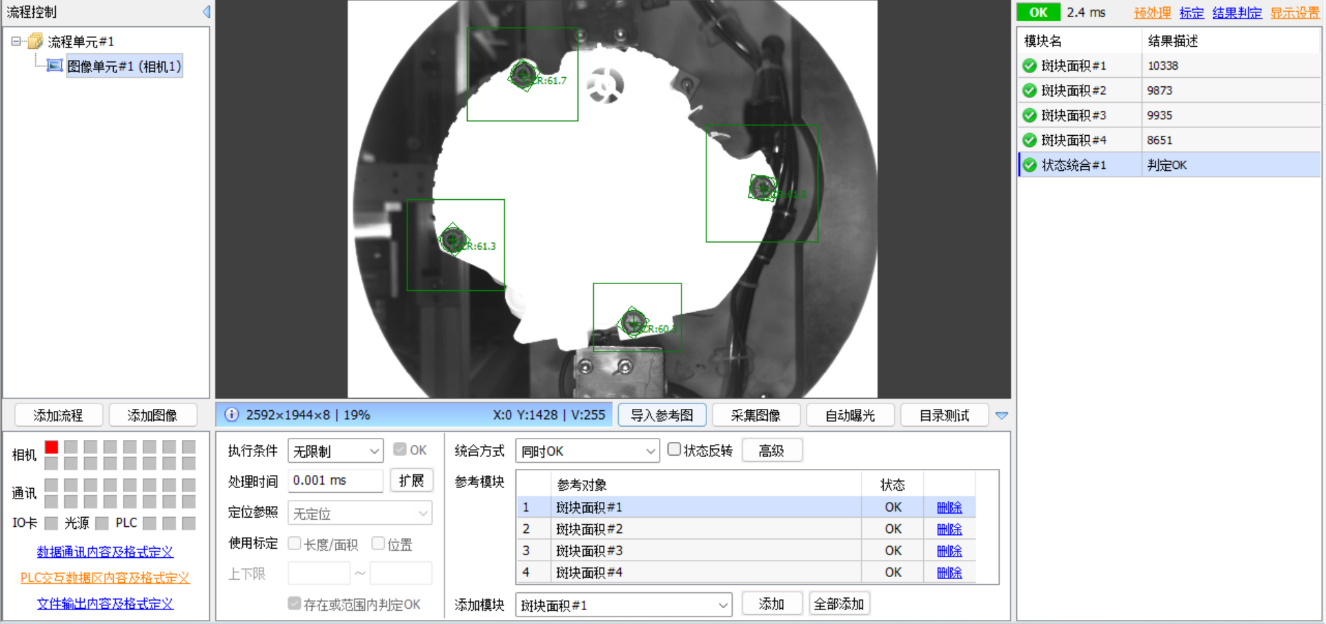Click the 模块名 column header
This screenshot has width=1326, height=624.
coord(1079,41)
